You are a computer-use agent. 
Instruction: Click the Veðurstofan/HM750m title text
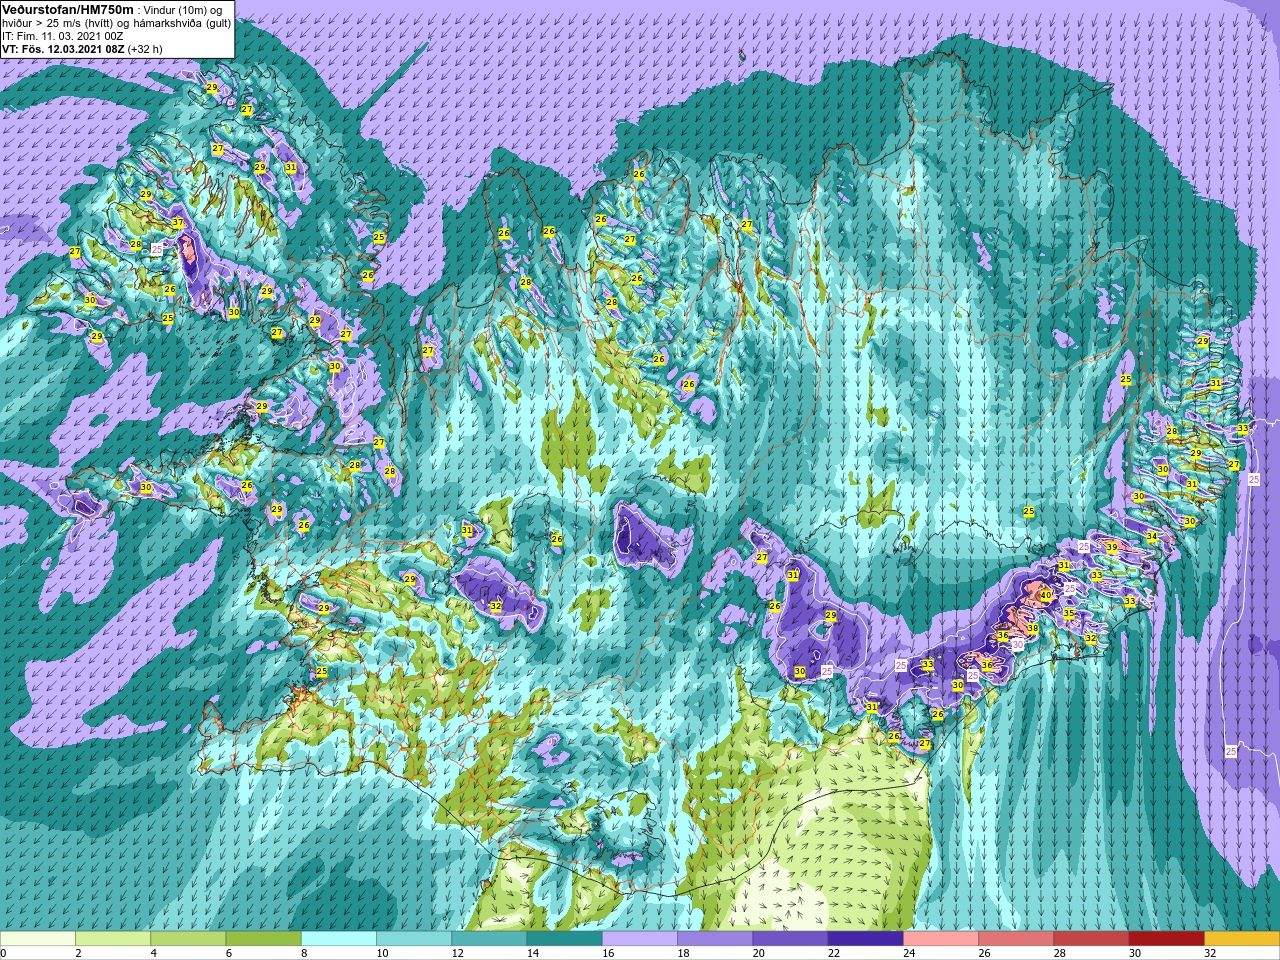(x=68, y=9)
